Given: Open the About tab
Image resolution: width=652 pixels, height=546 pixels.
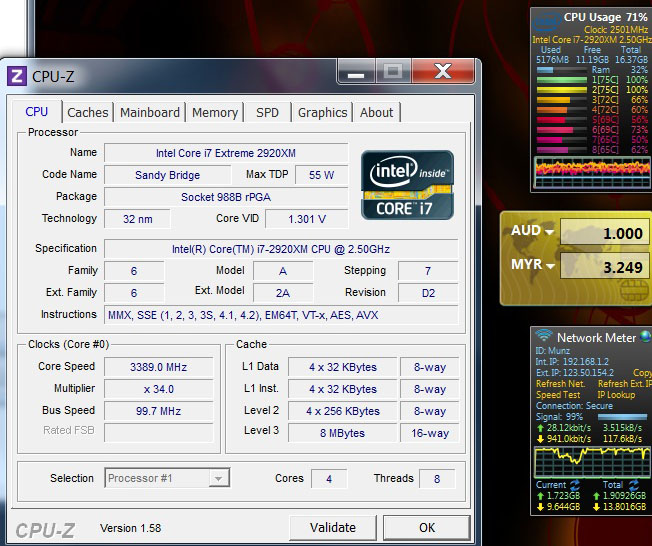Looking at the screenshot, I should pos(377,112).
